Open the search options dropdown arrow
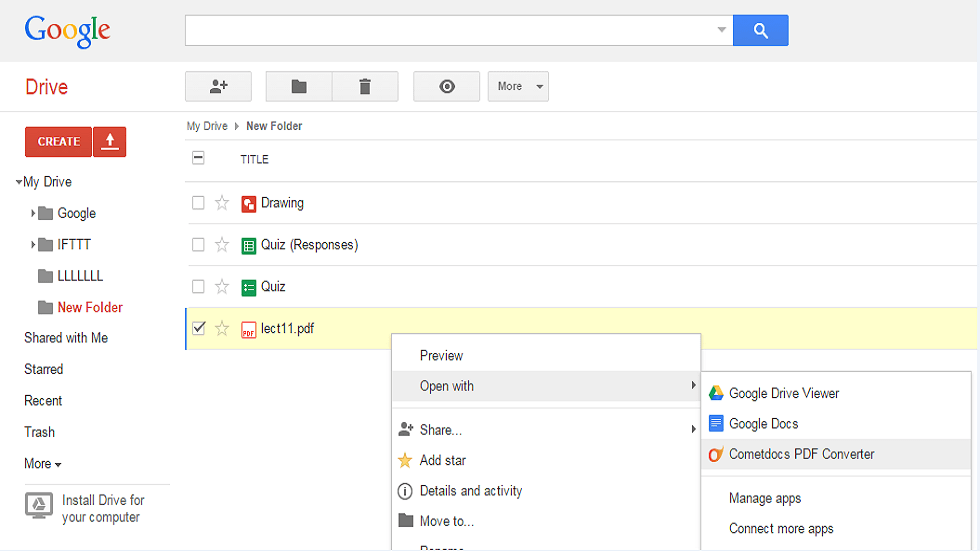 click(722, 30)
